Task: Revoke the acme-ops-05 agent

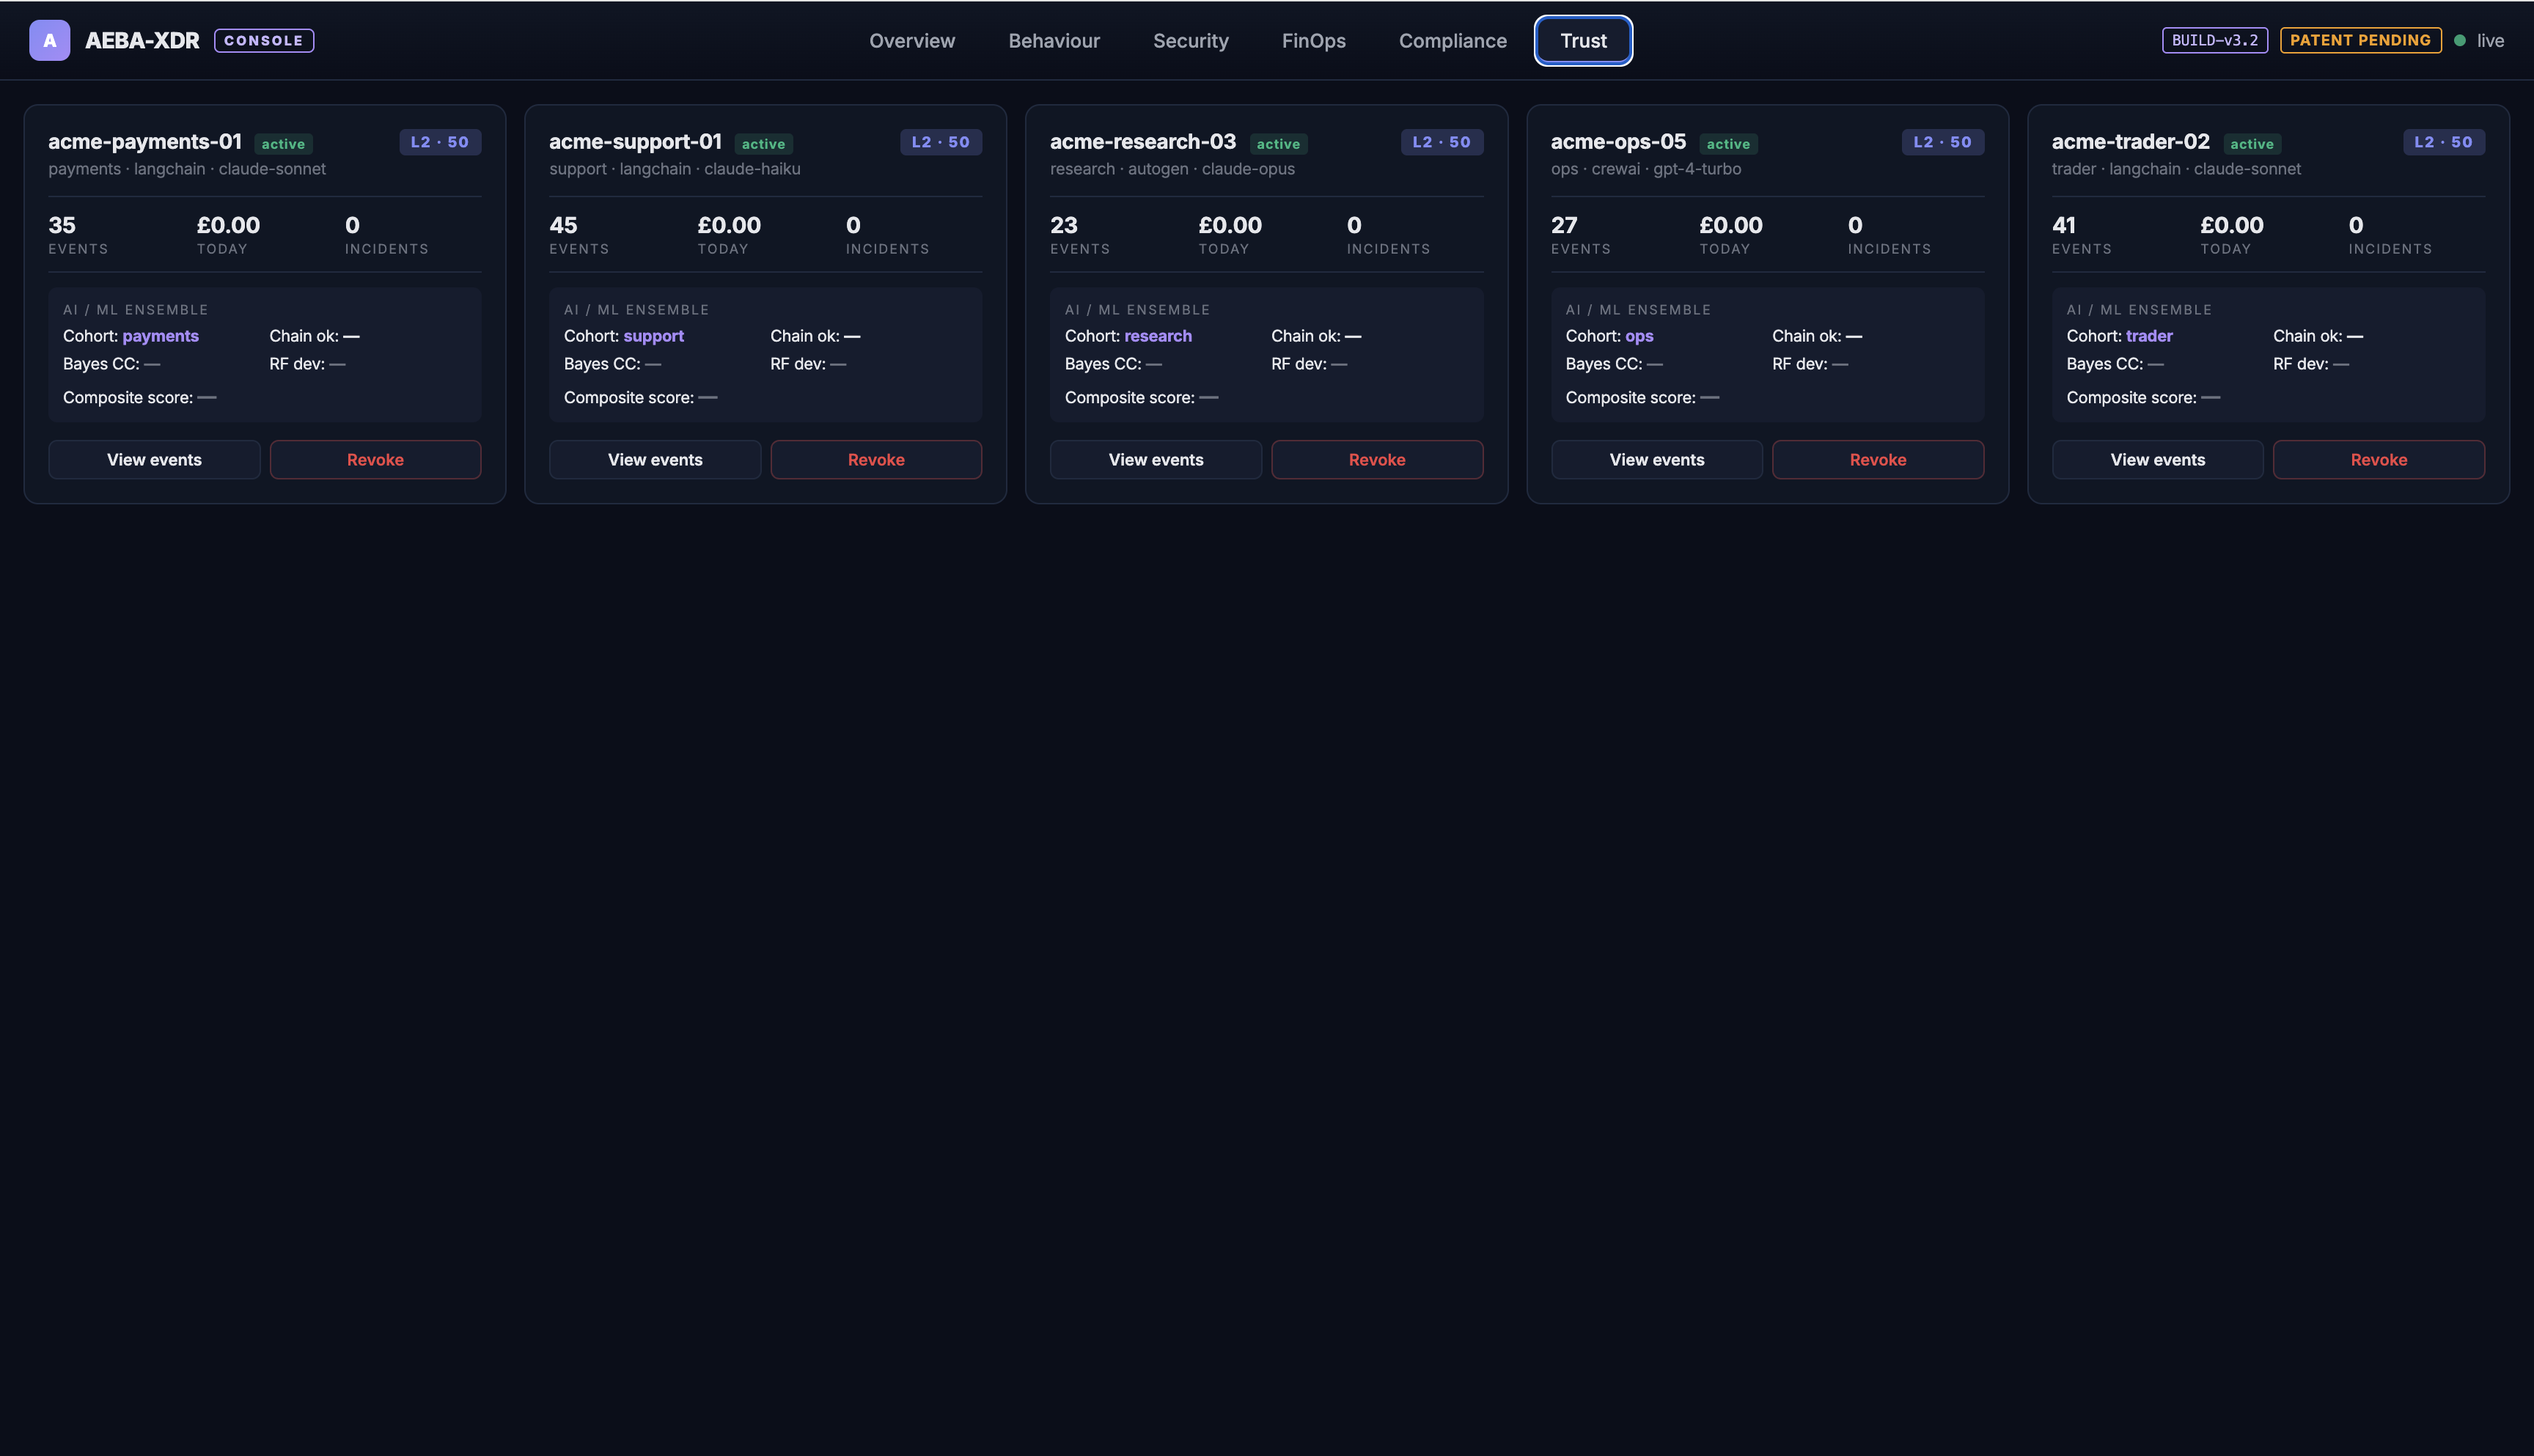Action: tap(1877, 460)
